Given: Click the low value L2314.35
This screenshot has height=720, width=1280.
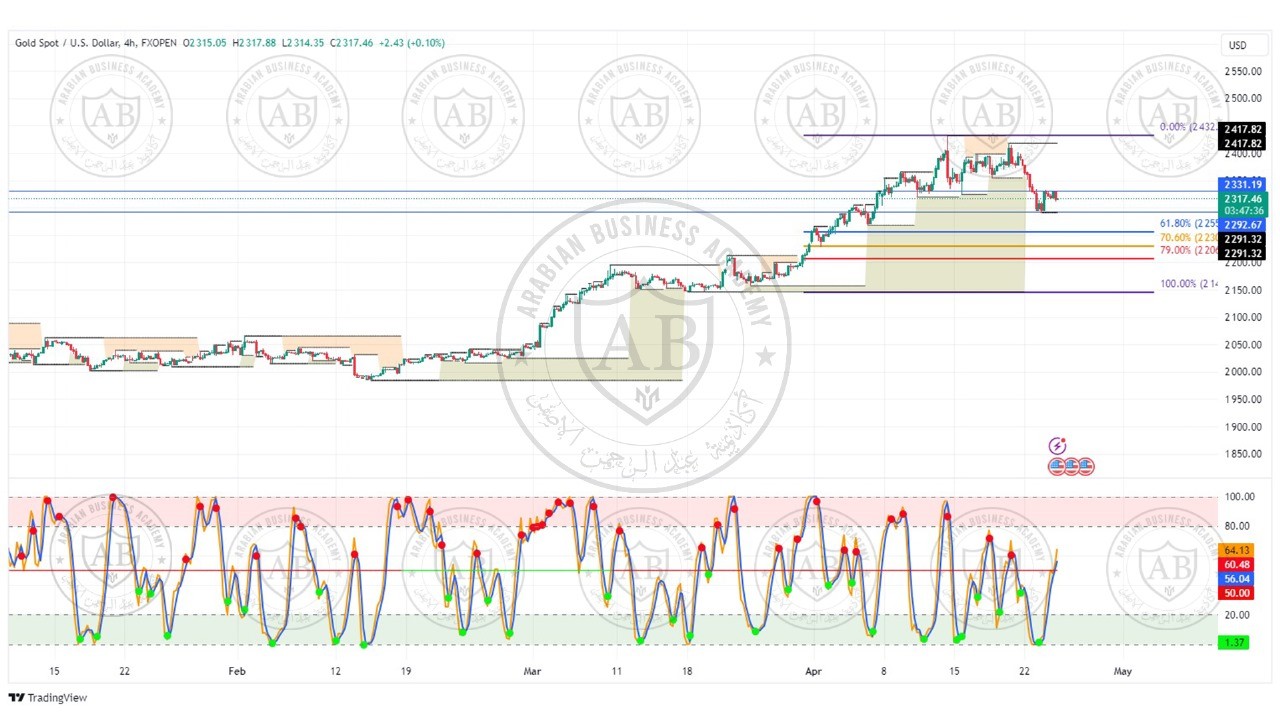Looking at the screenshot, I should coord(302,43).
